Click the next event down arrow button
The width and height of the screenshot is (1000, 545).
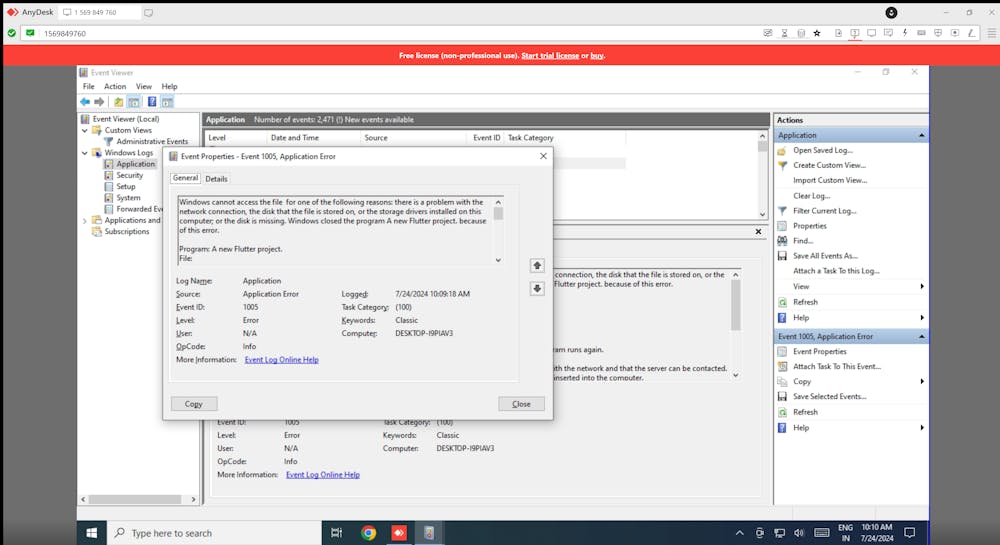537,288
